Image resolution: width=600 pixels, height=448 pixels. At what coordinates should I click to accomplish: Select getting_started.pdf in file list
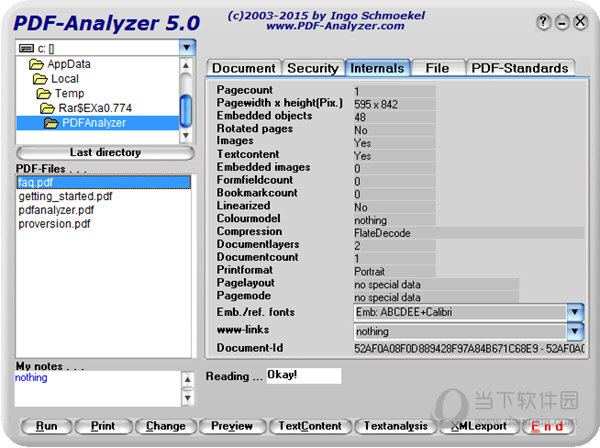[x=65, y=196]
